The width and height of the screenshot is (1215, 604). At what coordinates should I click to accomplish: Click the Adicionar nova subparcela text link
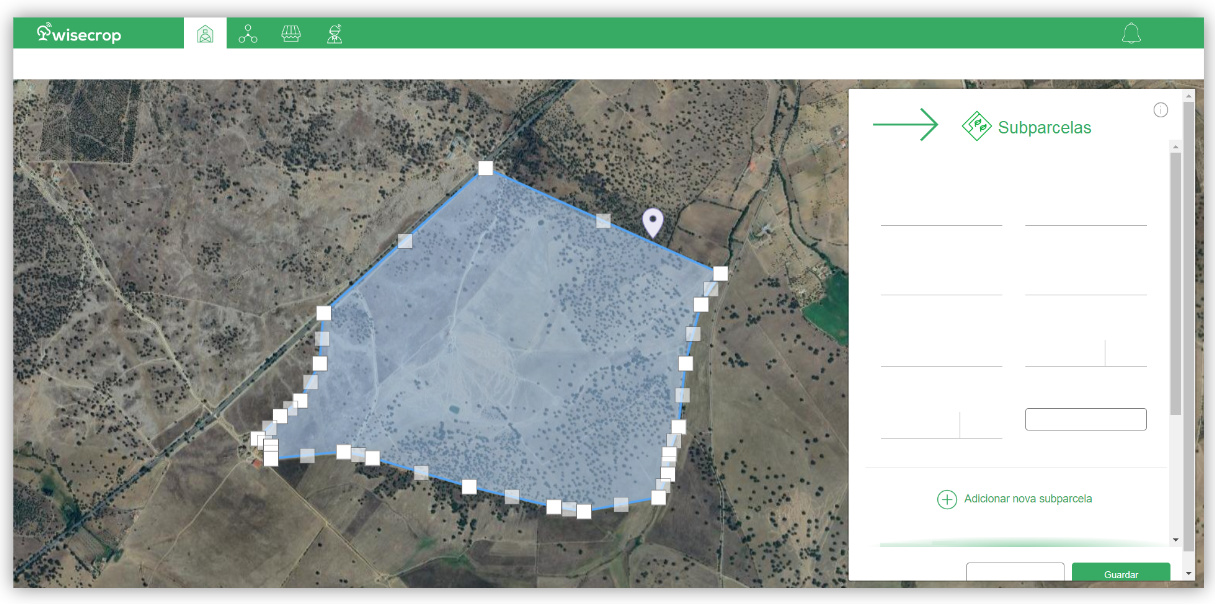click(1028, 498)
